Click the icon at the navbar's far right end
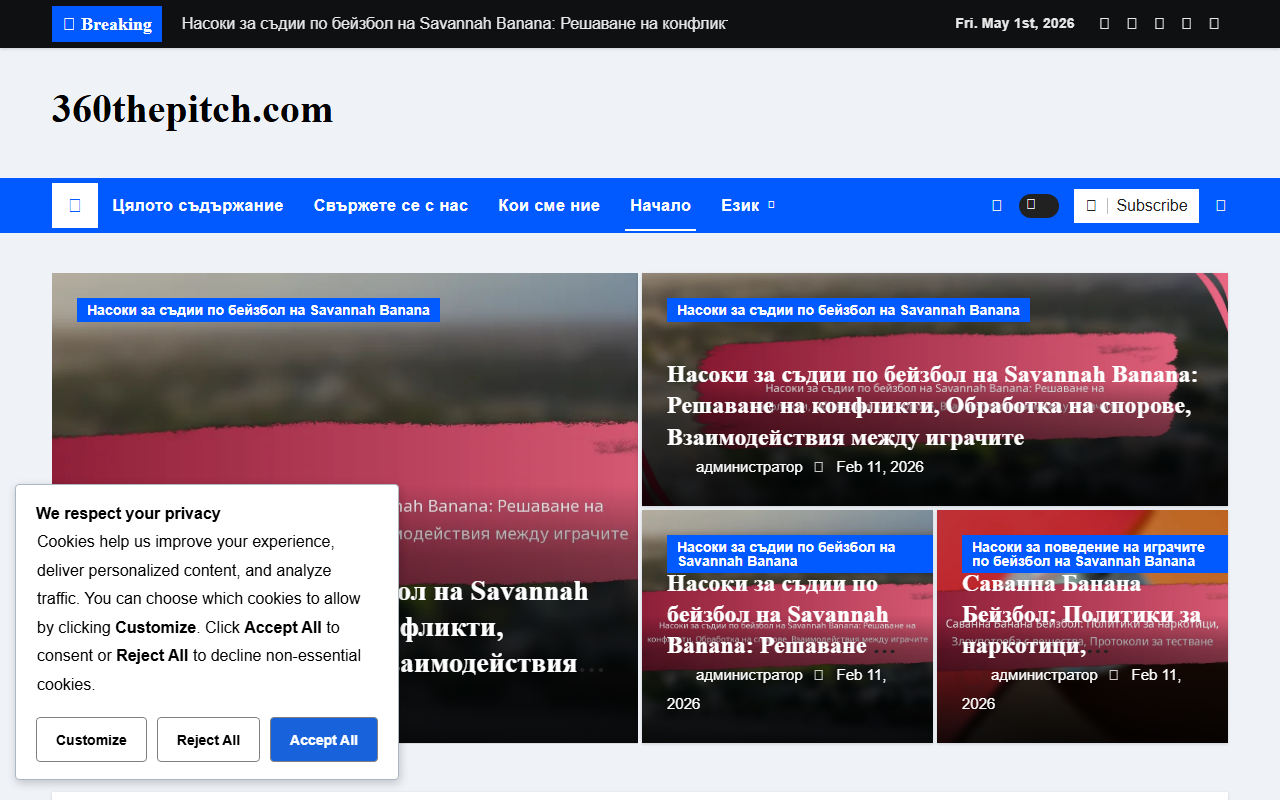The width and height of the screenshot is (1280, 800). pos(1220,205)
